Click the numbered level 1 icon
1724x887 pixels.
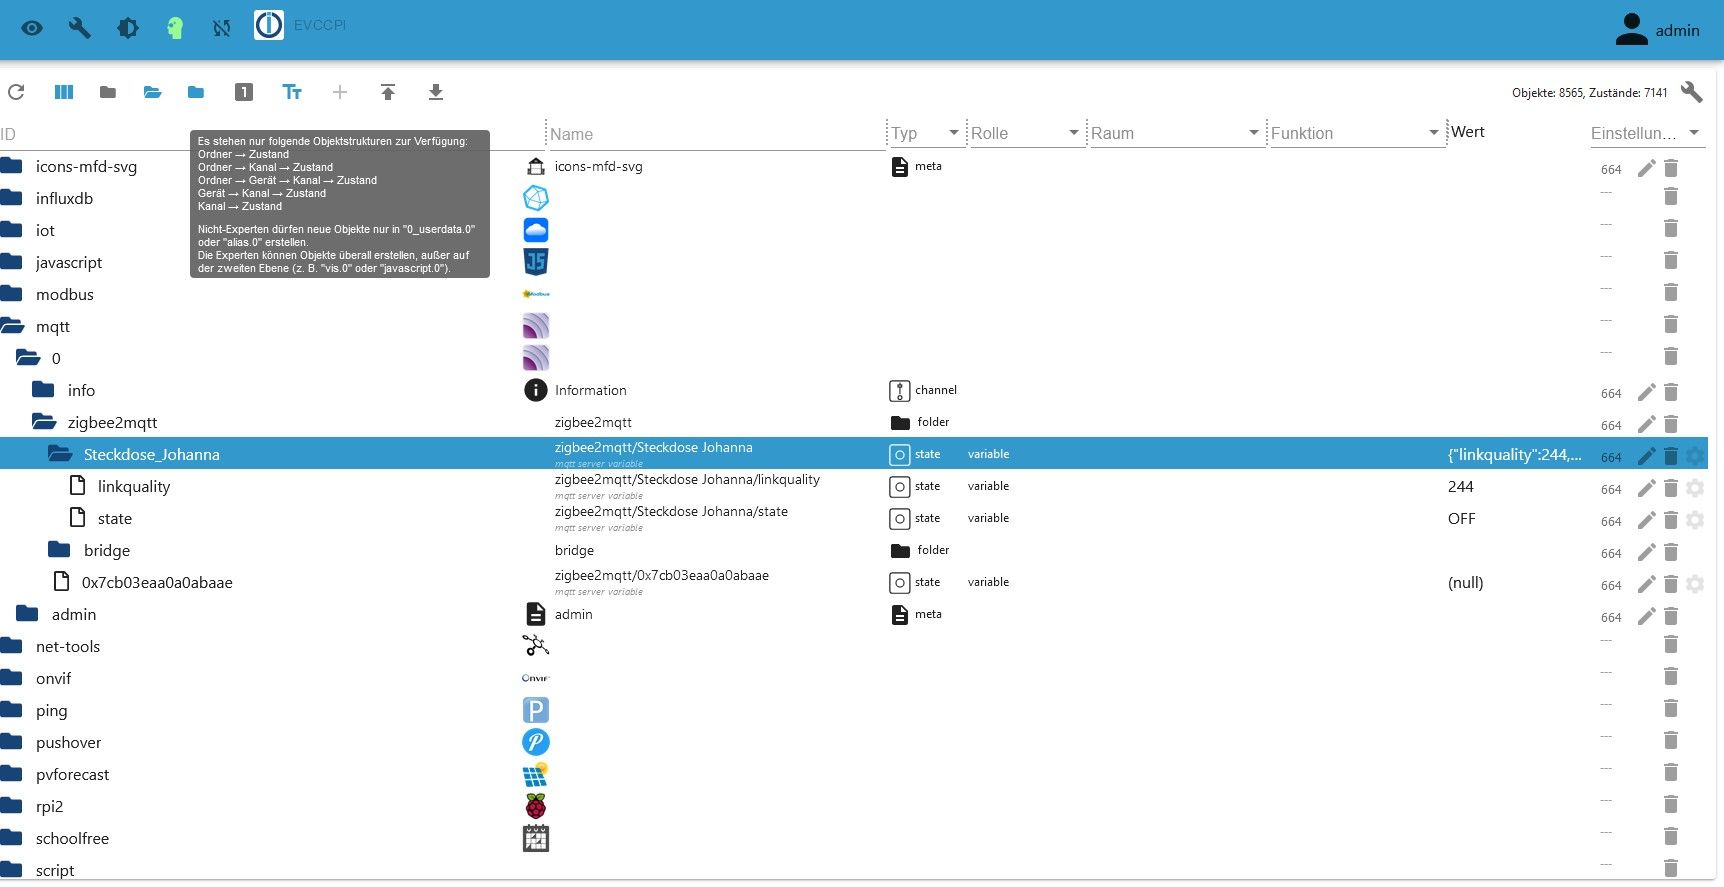coord(244,92)
